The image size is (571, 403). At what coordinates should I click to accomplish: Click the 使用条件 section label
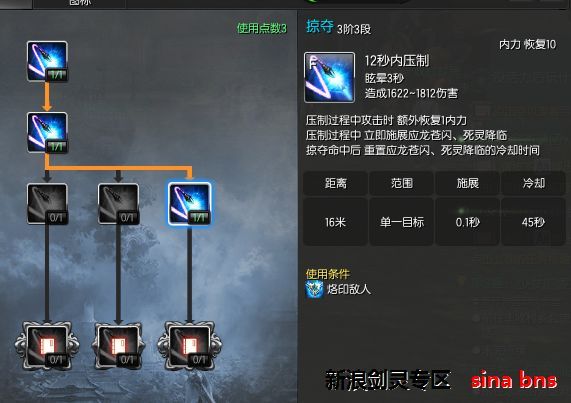[x=327, y=274]
